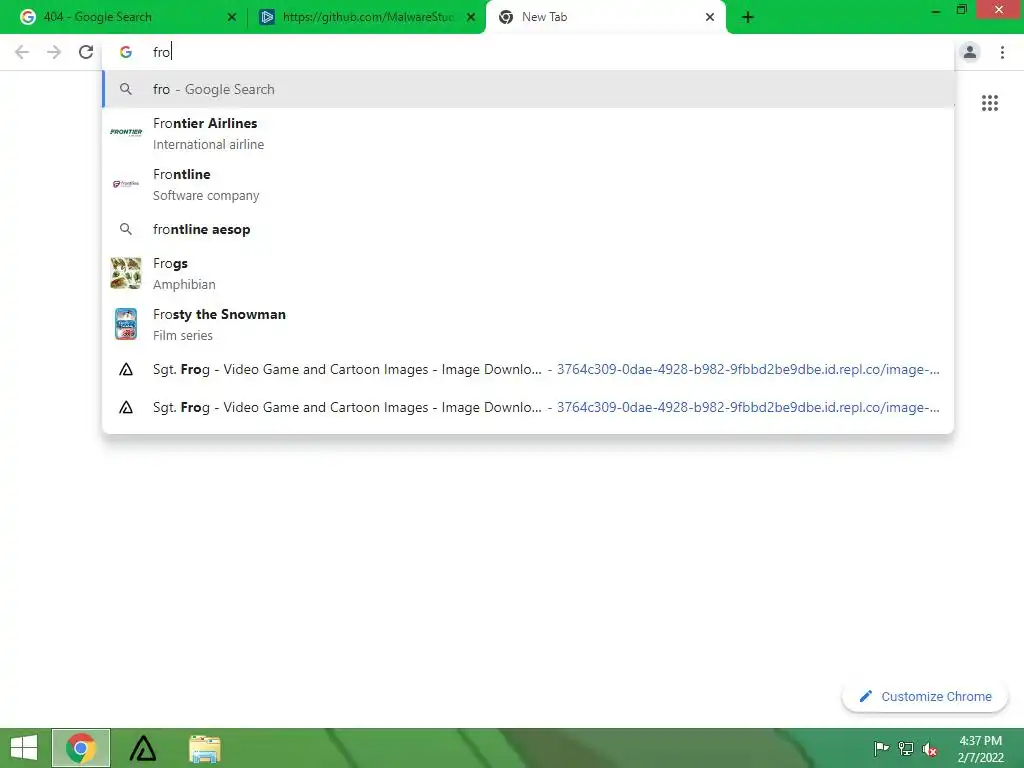
Task: Open the Google apps grid
Action: click(990, 103)
